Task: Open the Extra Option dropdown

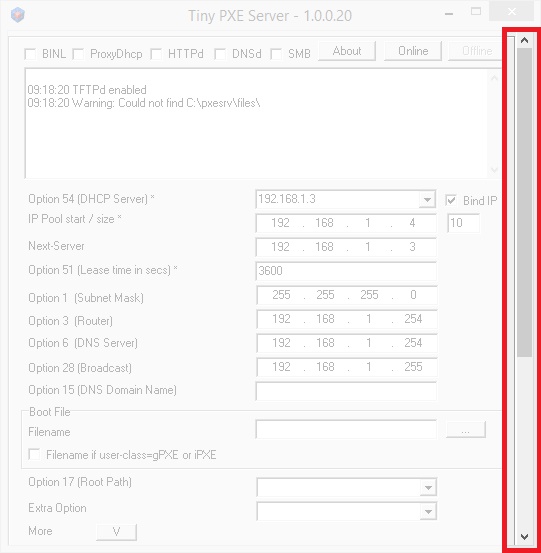Action: click(428, 511)
